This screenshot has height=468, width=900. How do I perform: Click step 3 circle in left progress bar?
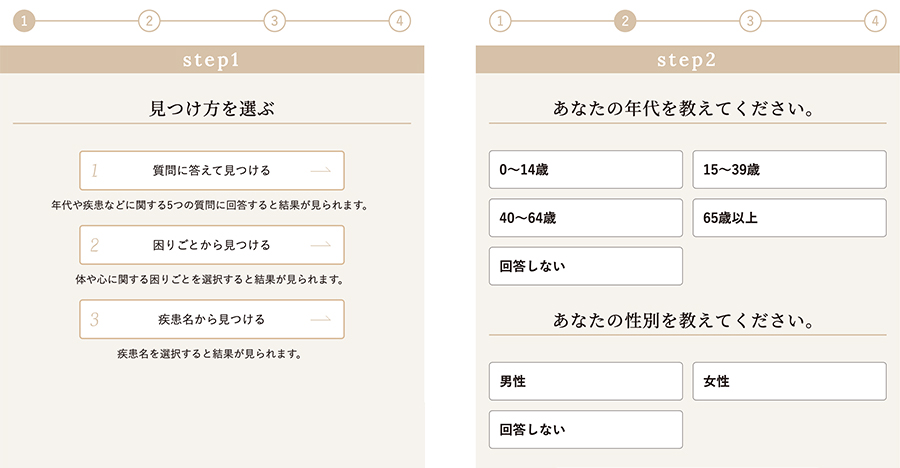tap(274, 21)
